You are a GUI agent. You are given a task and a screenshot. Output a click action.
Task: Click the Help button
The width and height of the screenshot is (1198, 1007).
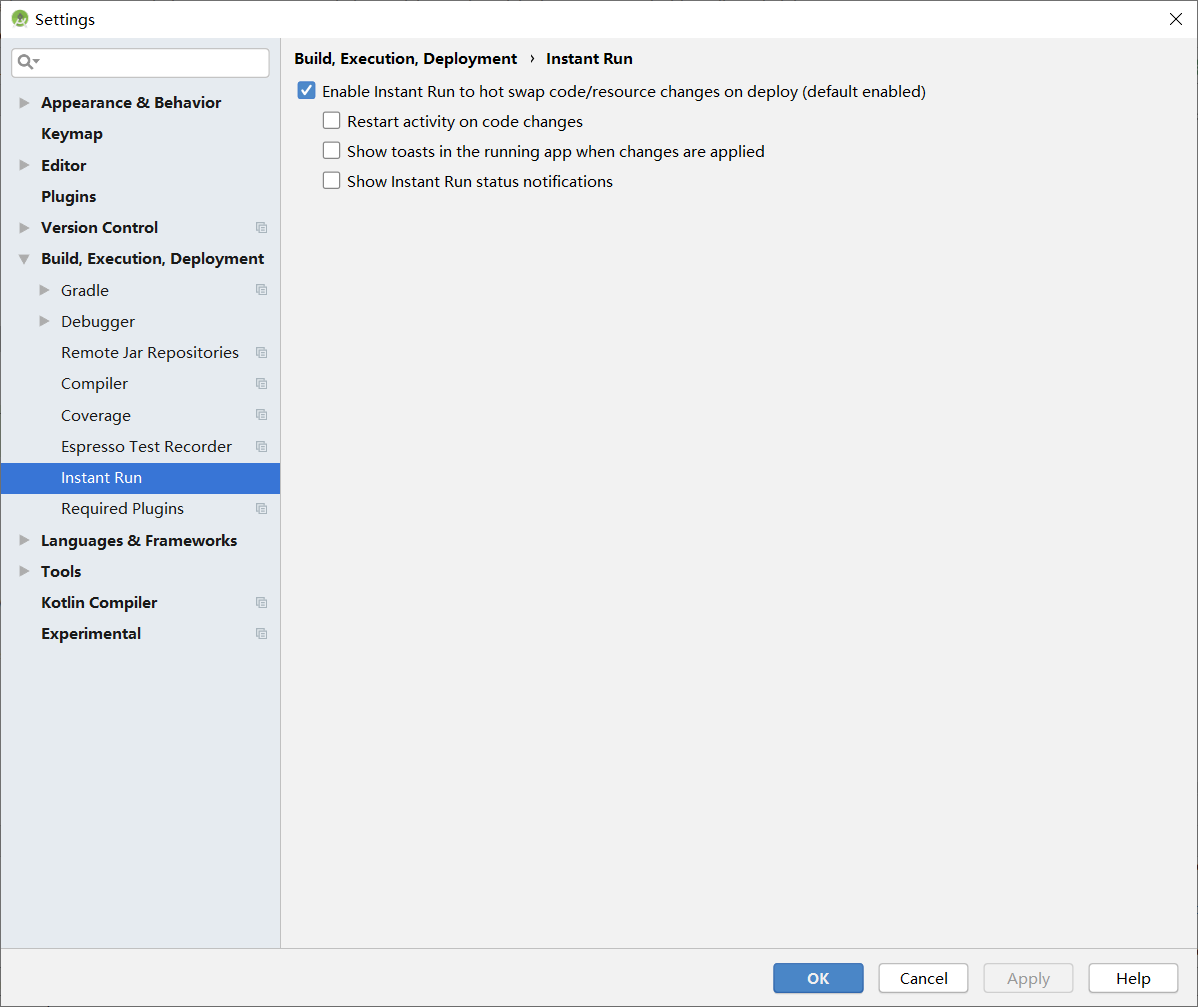point(1133,978)
